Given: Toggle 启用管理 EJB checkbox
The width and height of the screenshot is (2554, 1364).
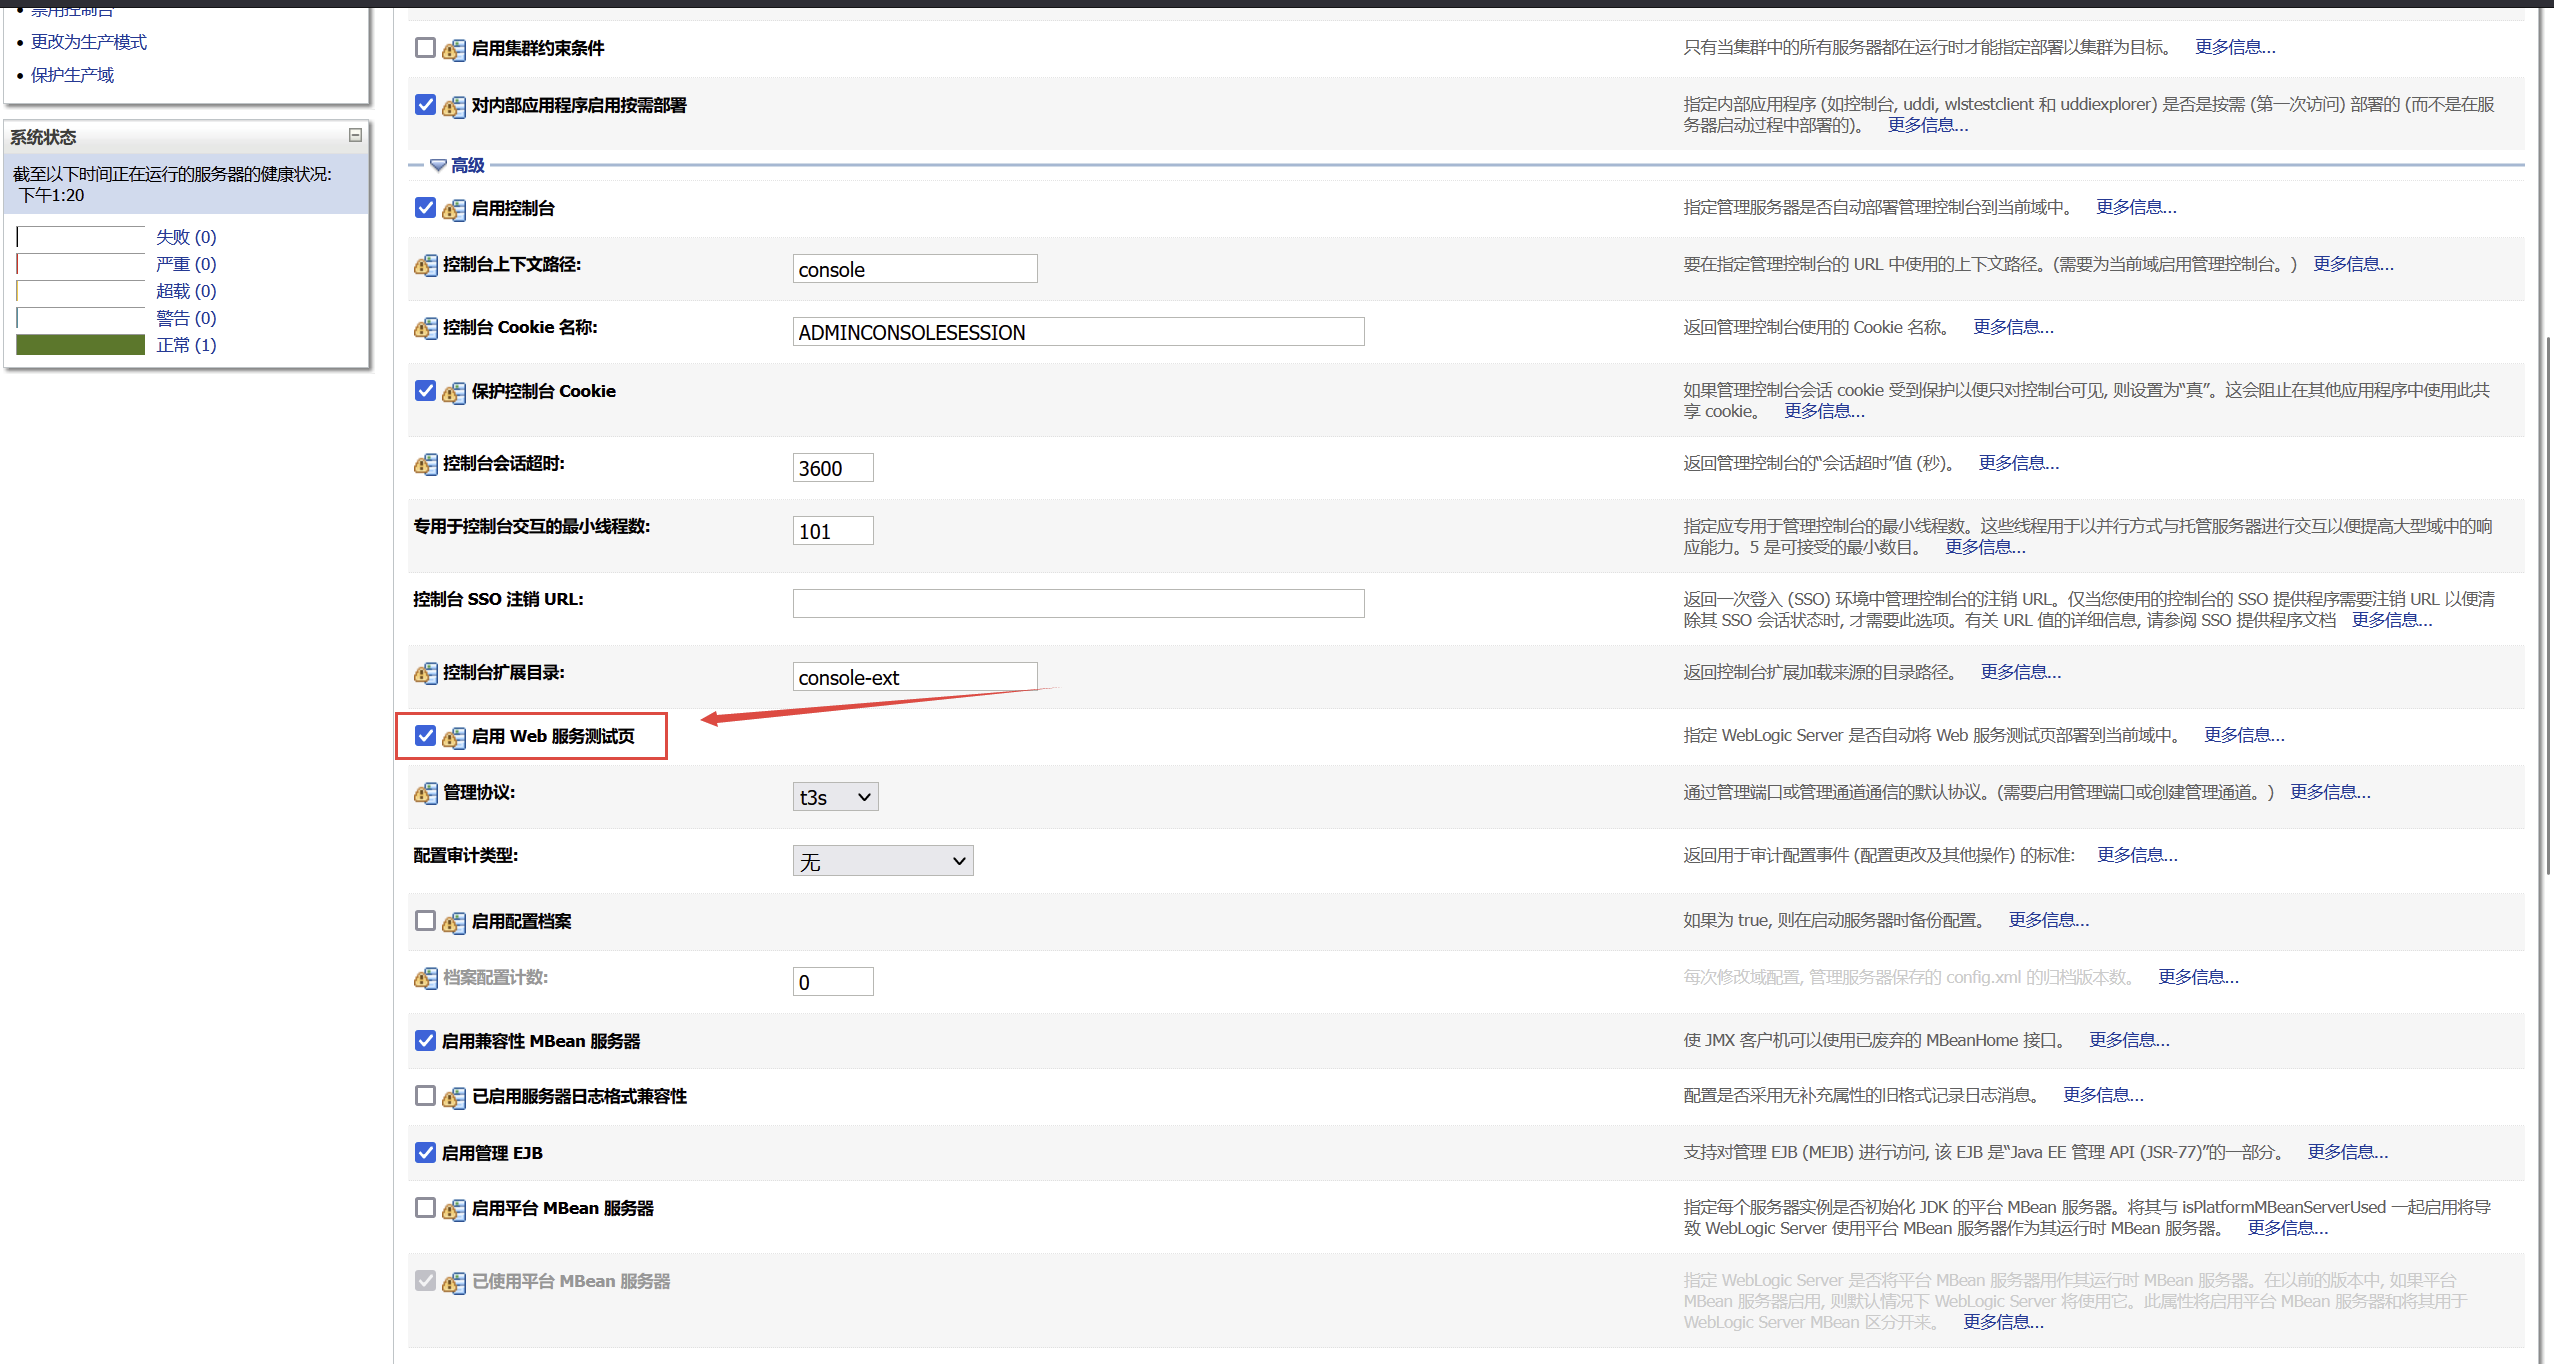Looking at the screenshot, I should point(425,1152).
